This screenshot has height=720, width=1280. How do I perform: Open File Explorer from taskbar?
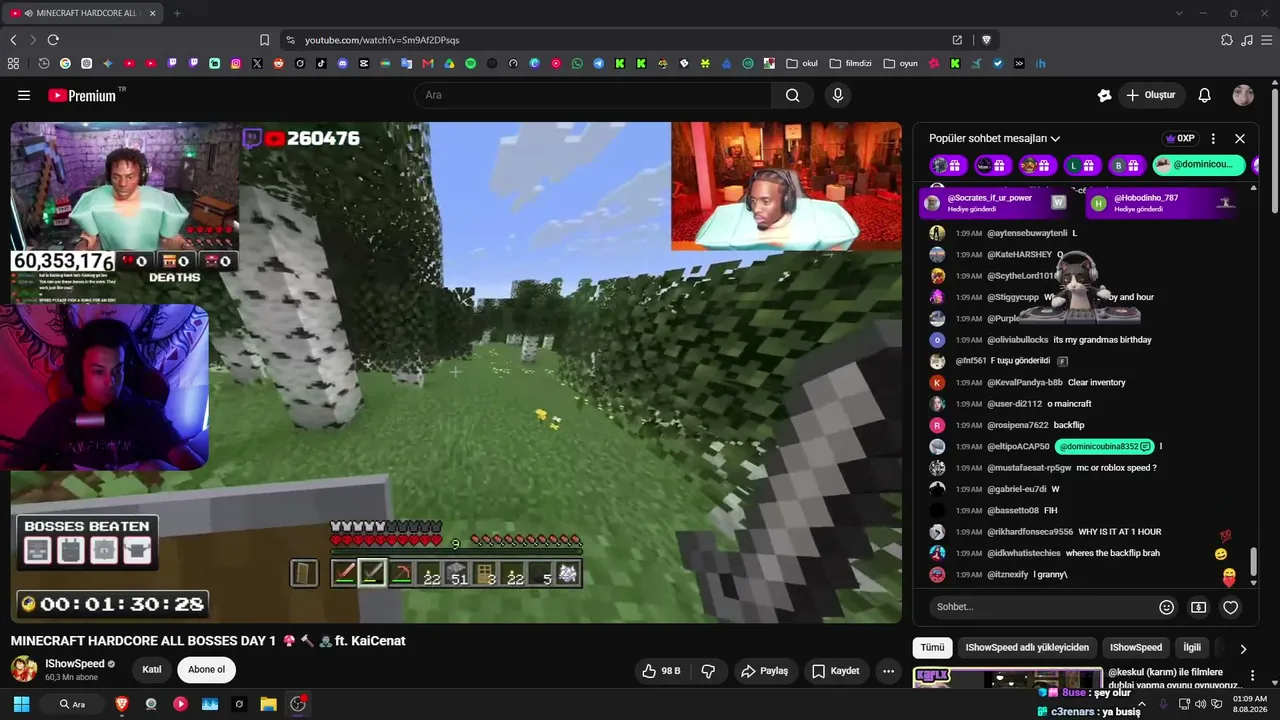pos(268,704)
